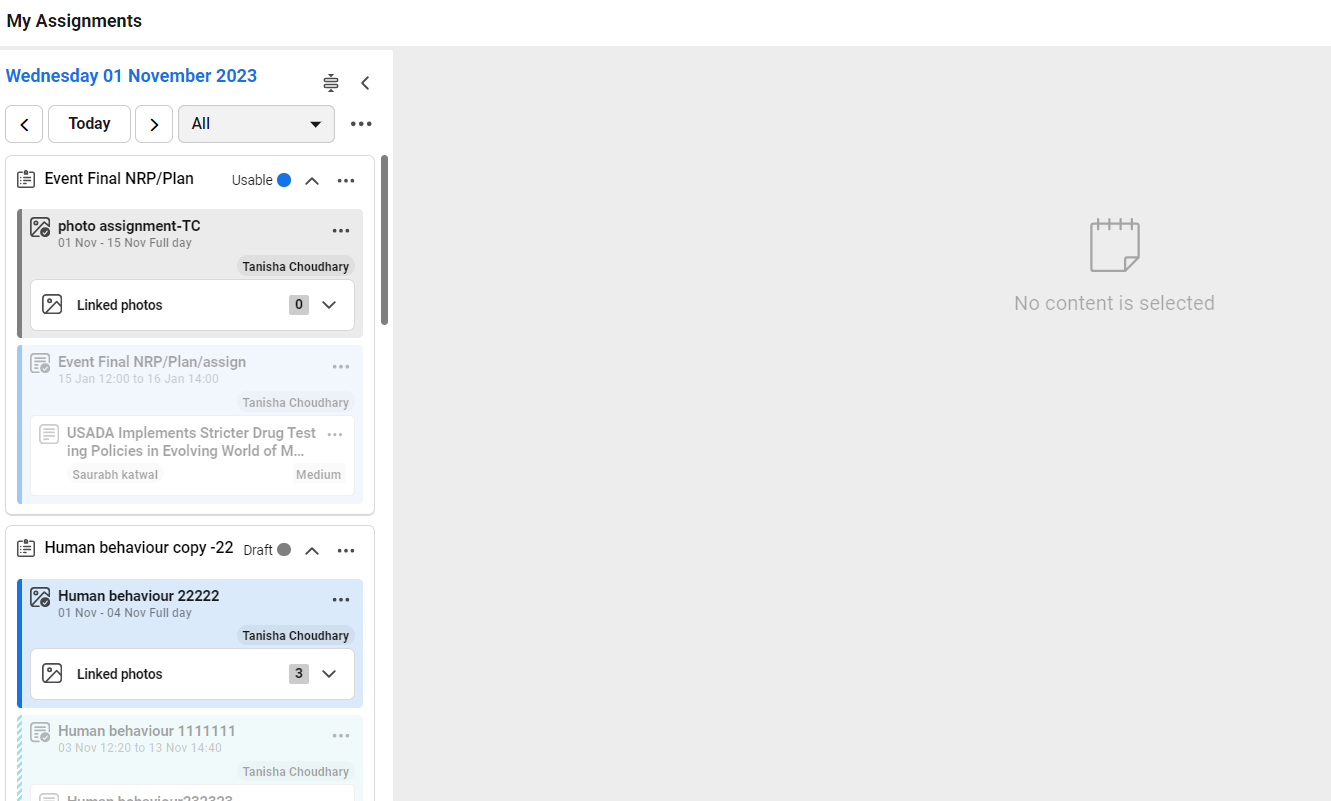The image size is (1331, 801).
Task: Select the Human behaviour 1111111 assignment title
Action: 147,731
